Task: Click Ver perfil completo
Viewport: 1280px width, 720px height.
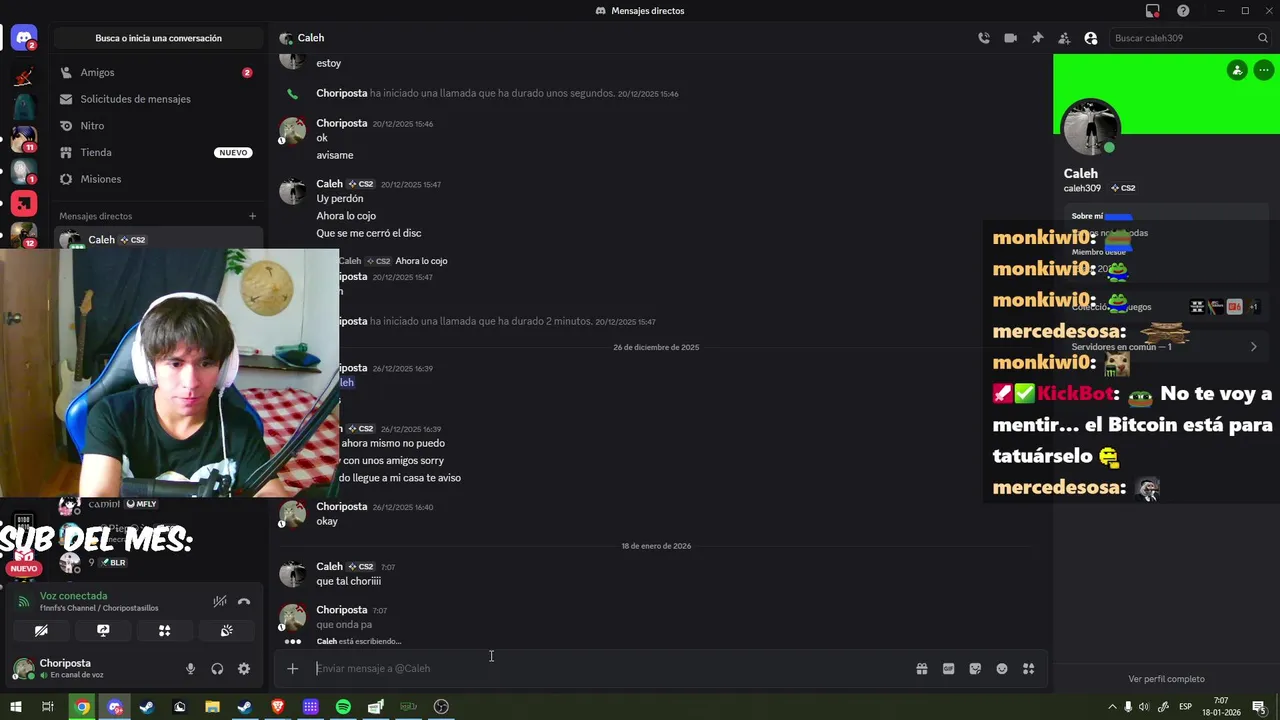Action: tap(1166, 679)
